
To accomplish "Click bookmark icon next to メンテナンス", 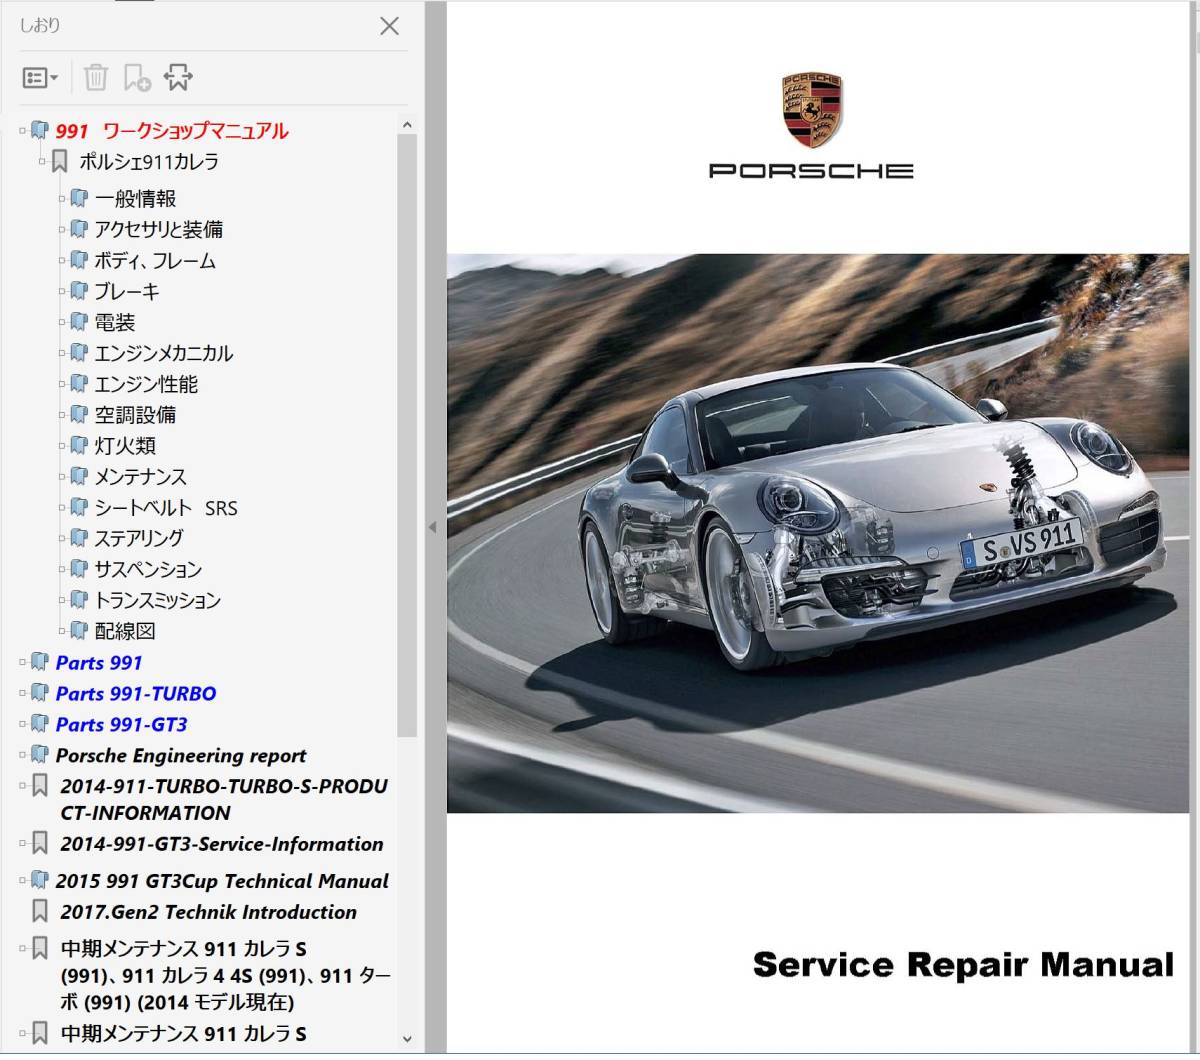I will pos(79,477).
